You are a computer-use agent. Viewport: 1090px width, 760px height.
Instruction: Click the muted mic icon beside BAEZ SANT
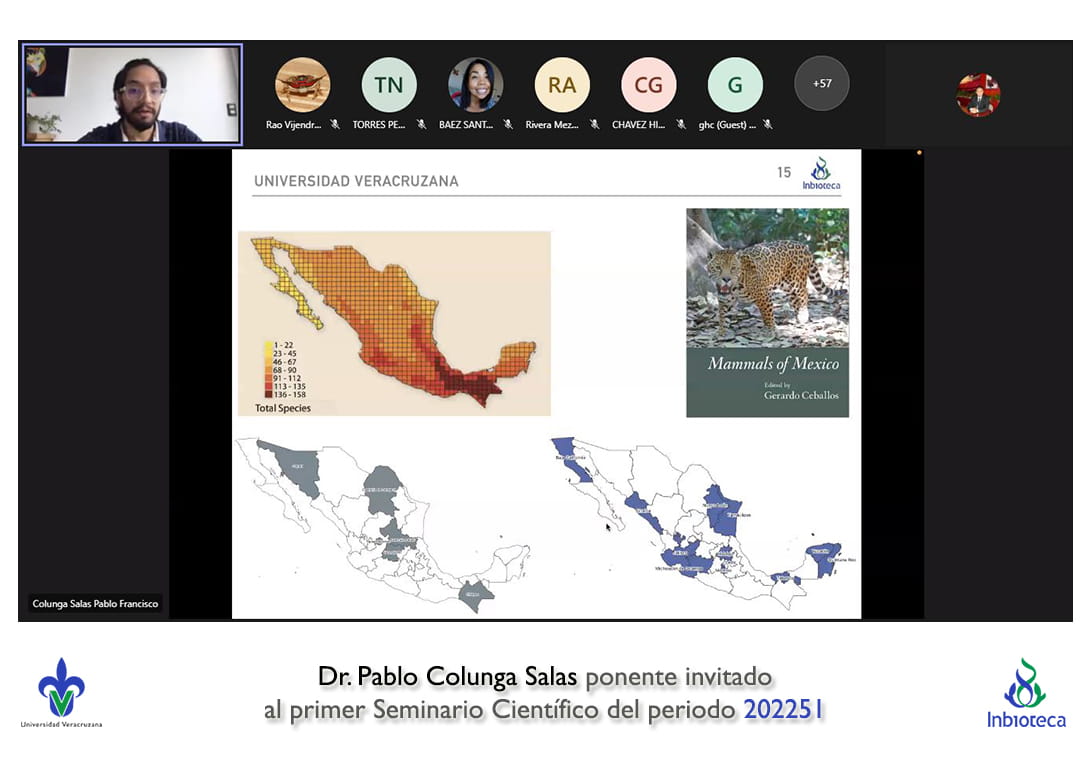(x=508, y=125)
